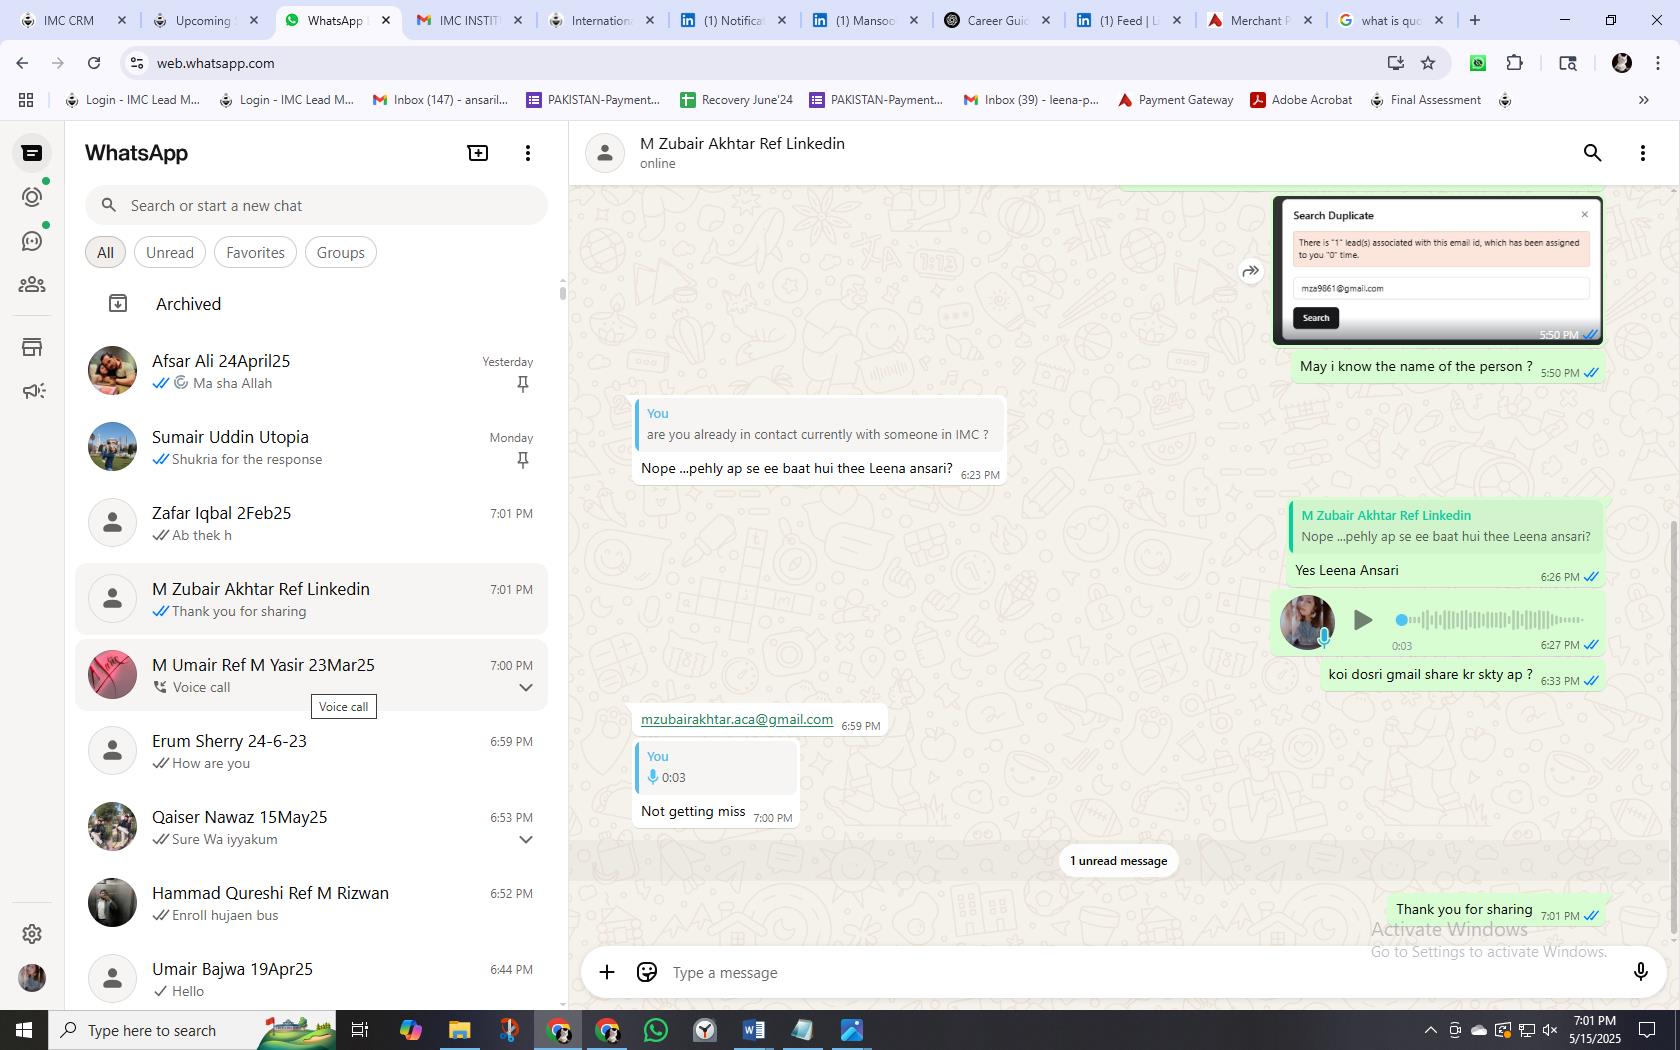
Task: Open the Search Duplicate image thumbnail
Action: tap(1438, 270)
